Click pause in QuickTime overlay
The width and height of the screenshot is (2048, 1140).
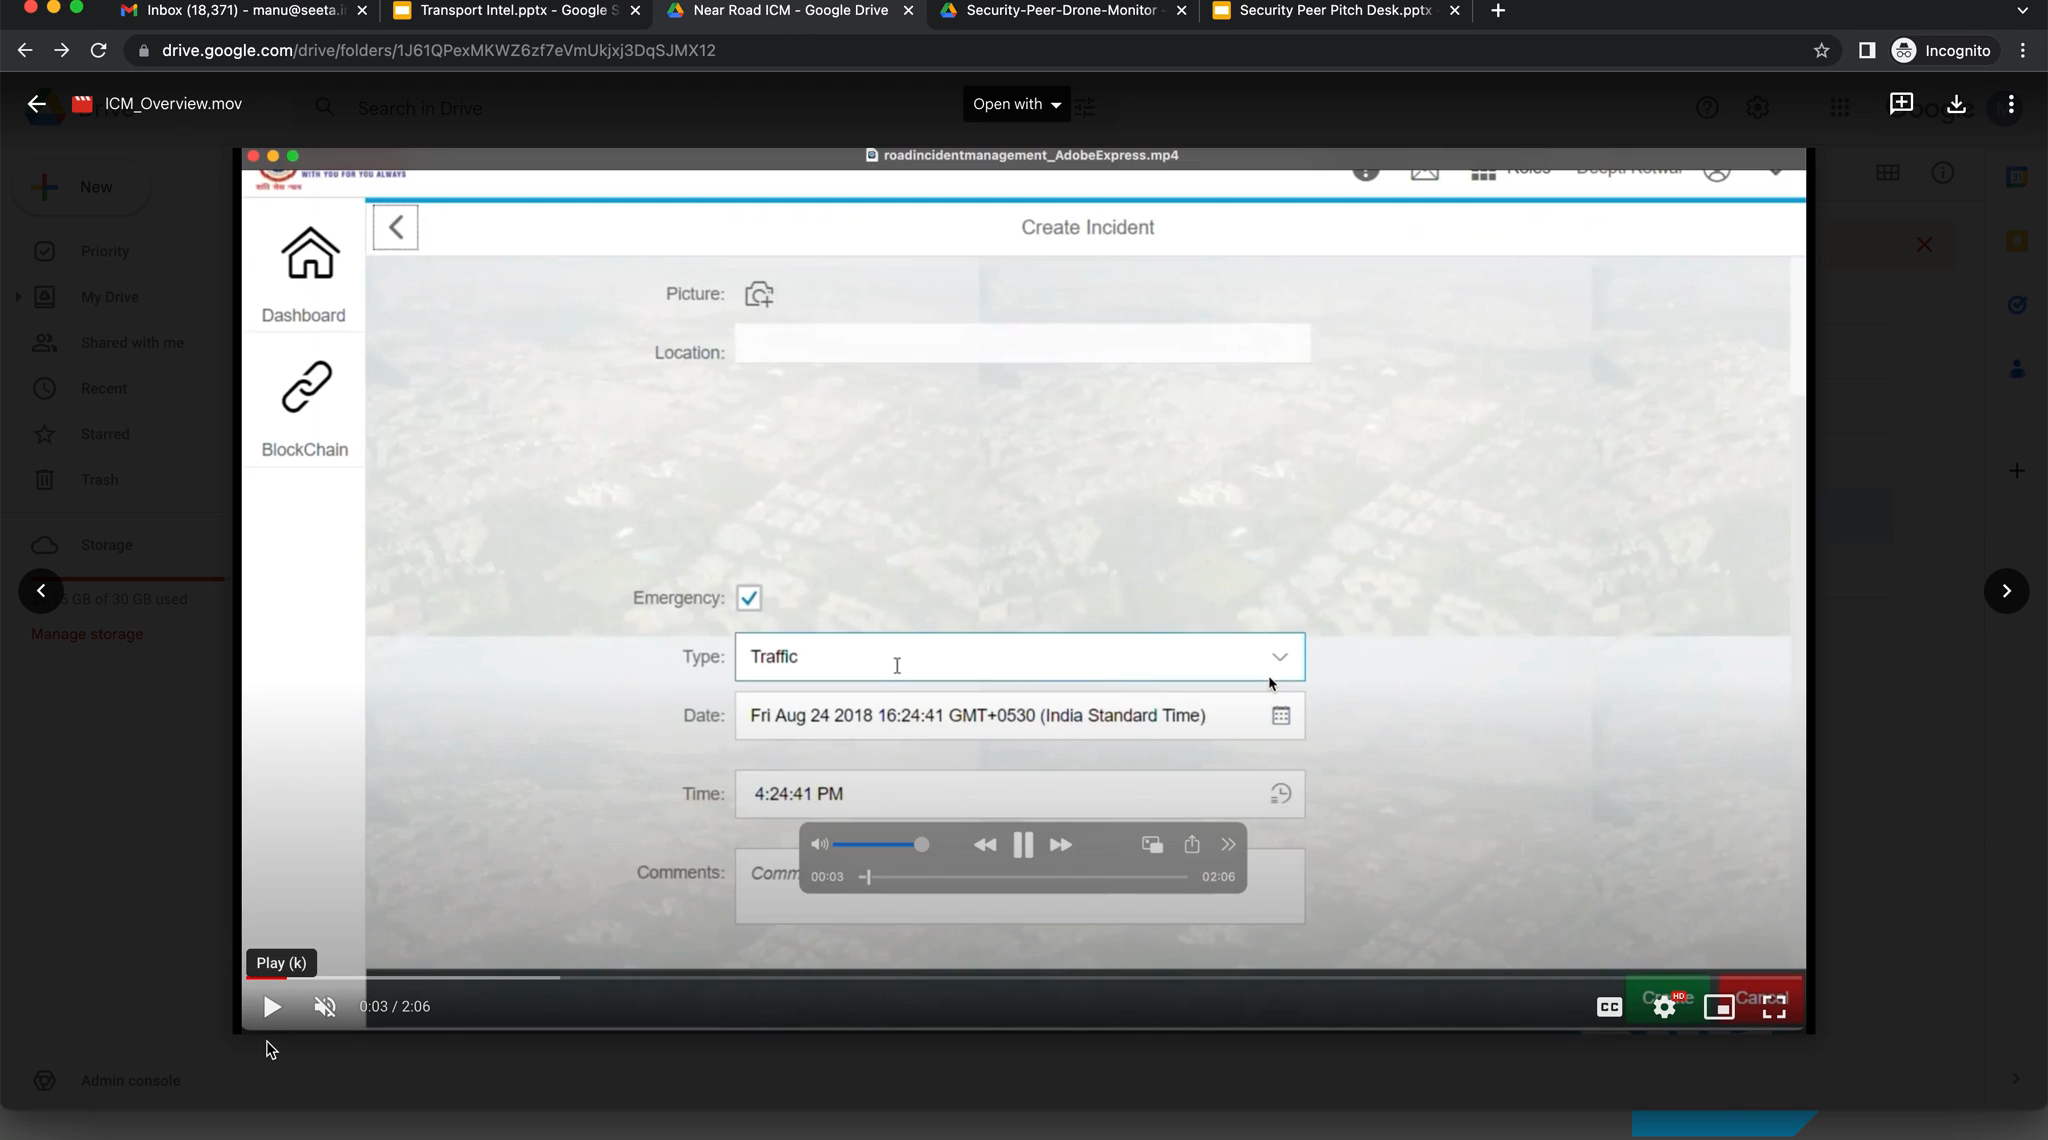point(1022,845)
